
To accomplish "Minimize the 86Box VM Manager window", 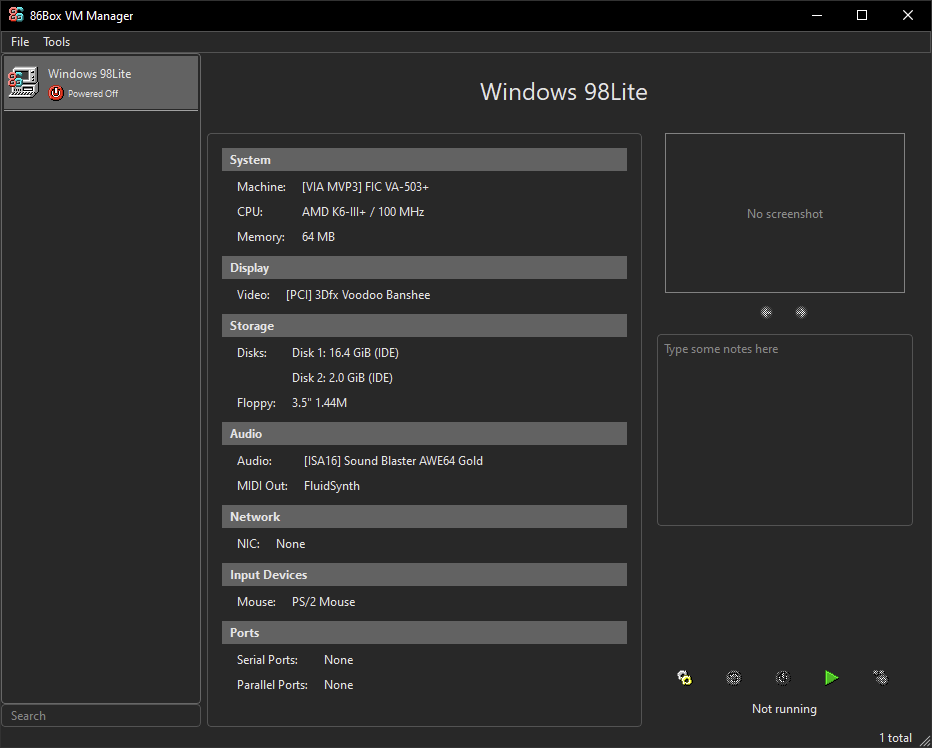I will [x=817, y=15].
